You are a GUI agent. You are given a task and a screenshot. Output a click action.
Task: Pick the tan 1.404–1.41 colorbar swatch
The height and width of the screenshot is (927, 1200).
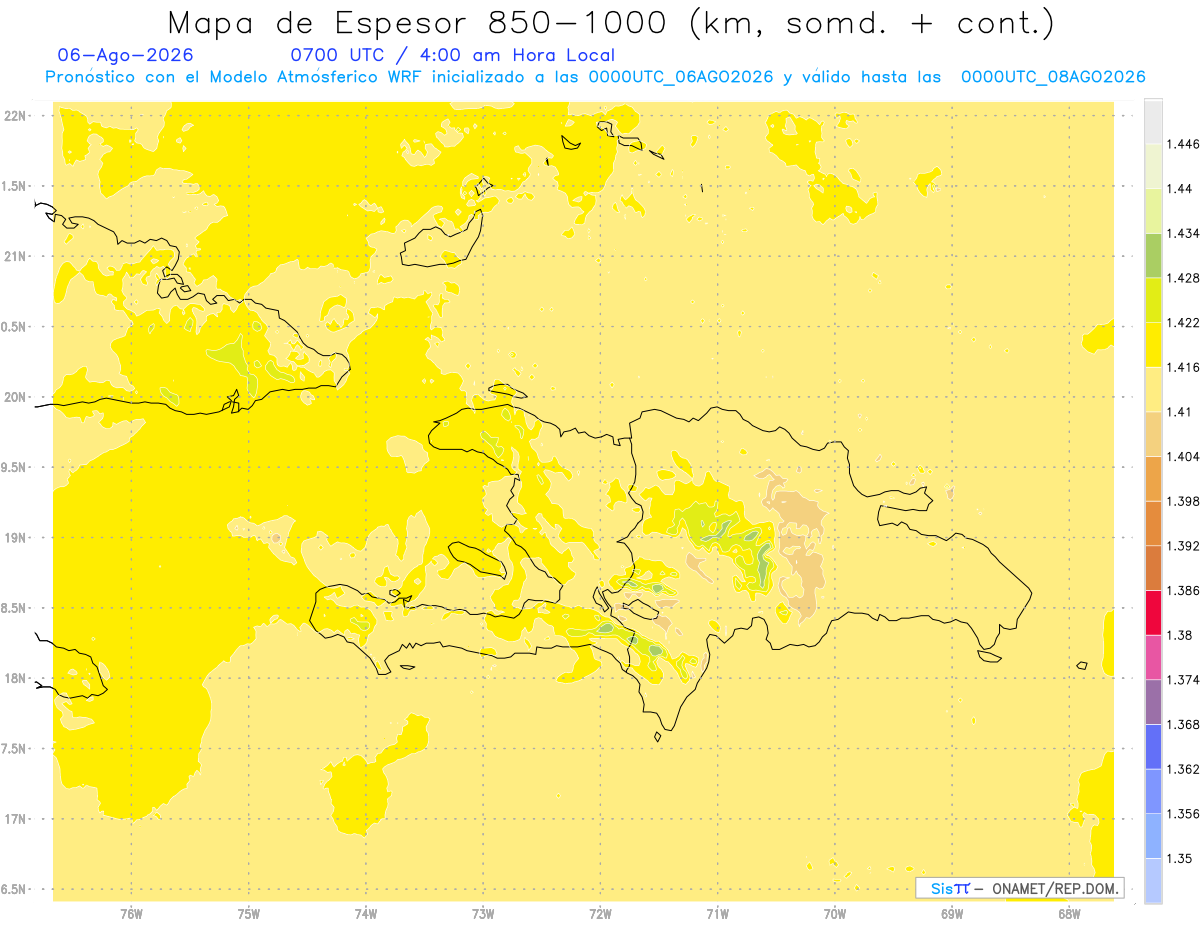tap(1153, 434)
